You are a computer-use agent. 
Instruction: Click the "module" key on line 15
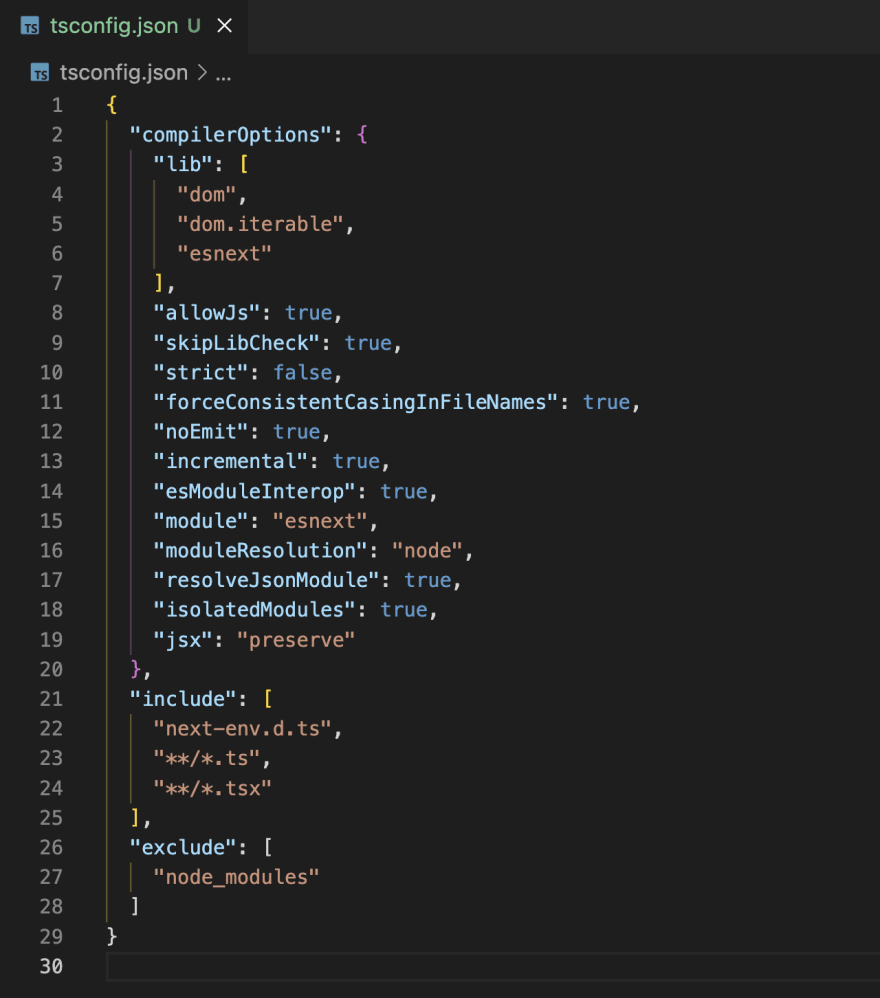click(x=201, y=521)
